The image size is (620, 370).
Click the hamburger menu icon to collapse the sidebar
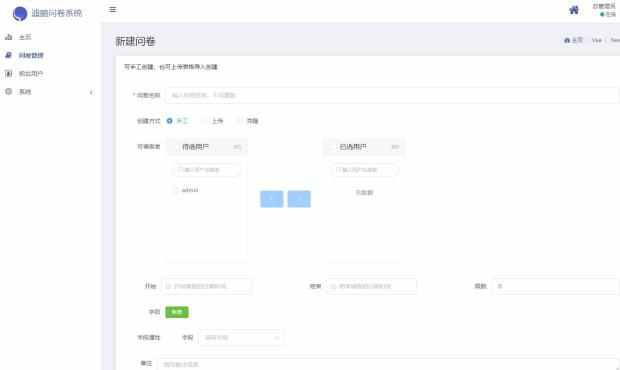(x=113, y=9)
